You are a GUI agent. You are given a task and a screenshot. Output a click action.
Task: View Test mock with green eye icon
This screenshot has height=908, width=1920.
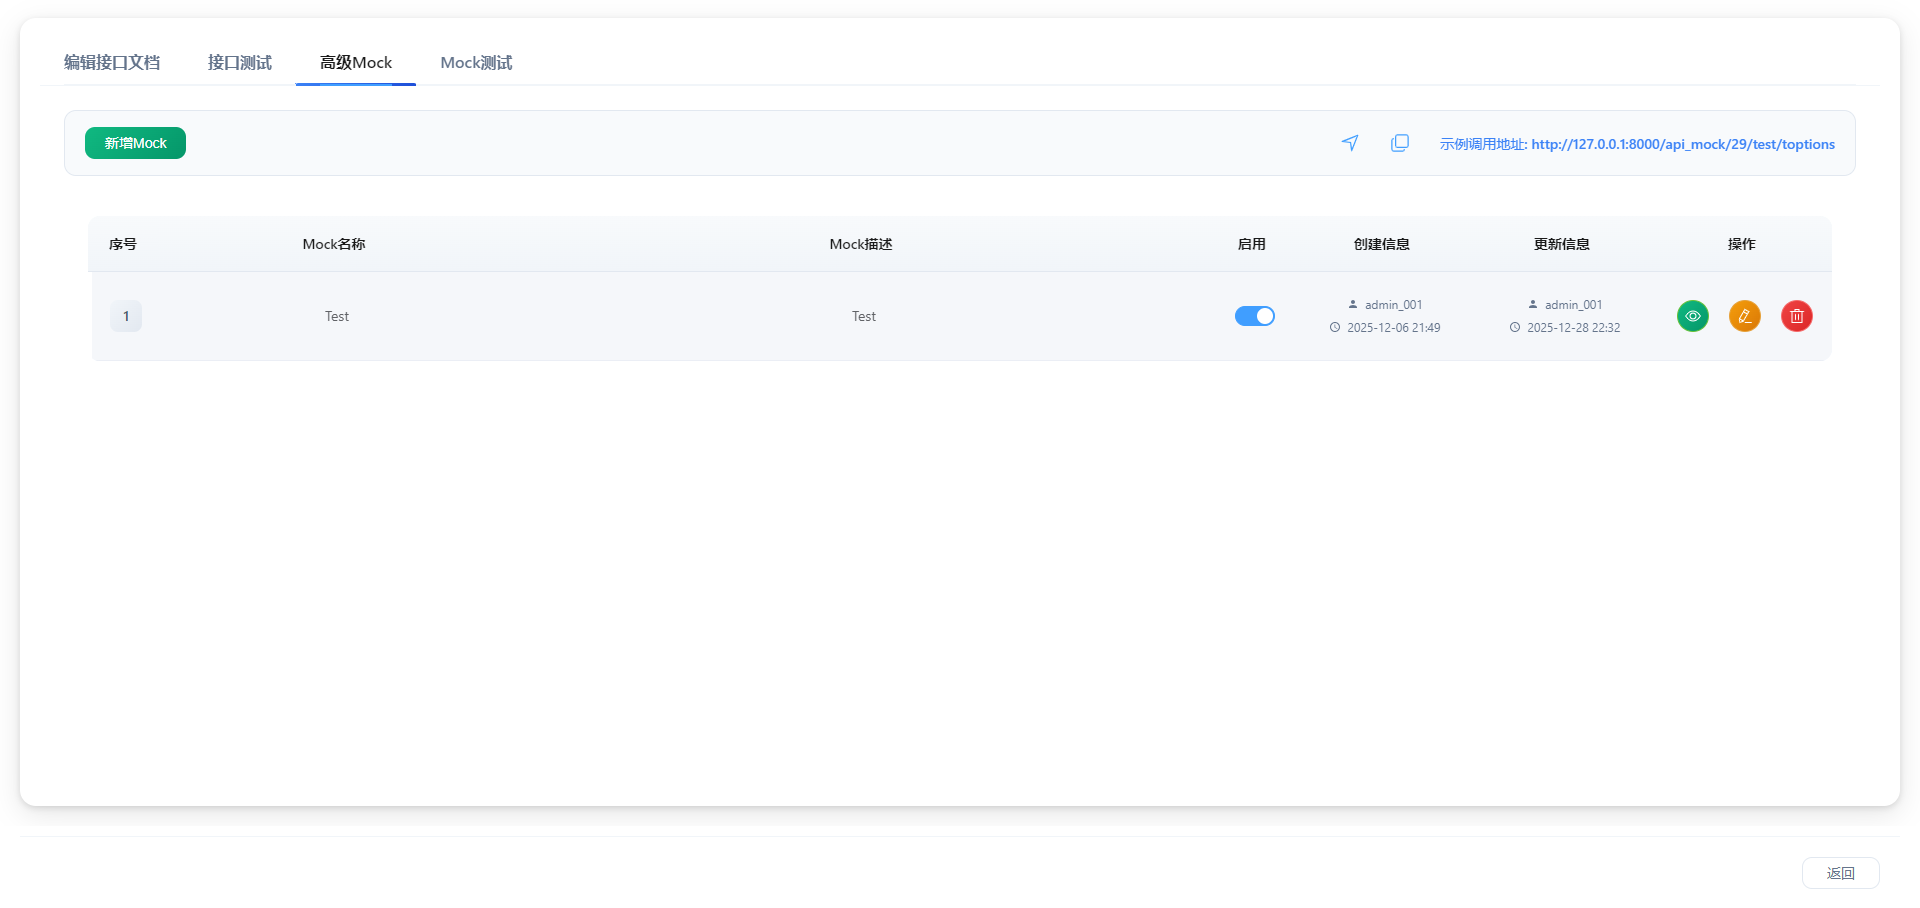tap(1693, 316)
